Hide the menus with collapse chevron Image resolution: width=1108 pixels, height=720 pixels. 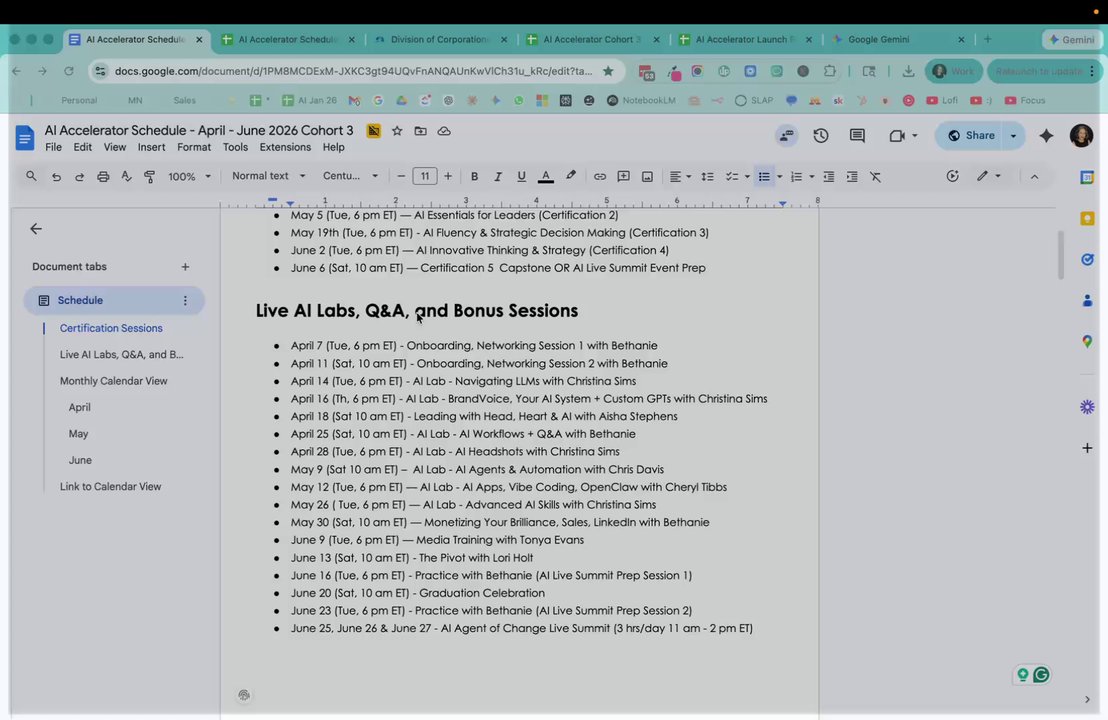click(x=1035, y=177)
